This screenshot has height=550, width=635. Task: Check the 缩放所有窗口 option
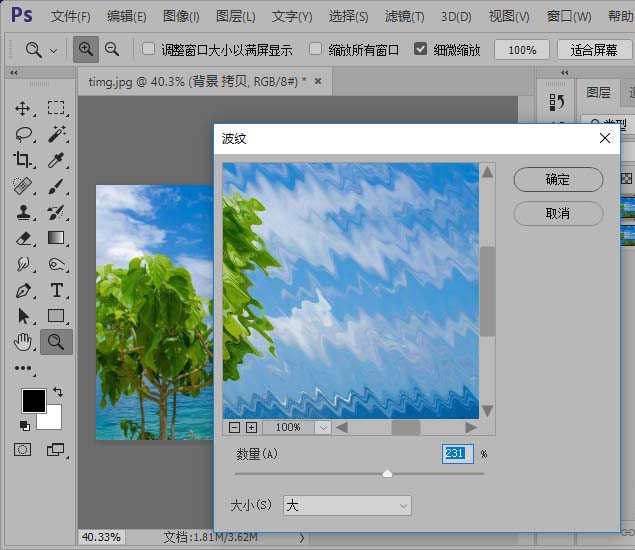click(x=316, y=49)
